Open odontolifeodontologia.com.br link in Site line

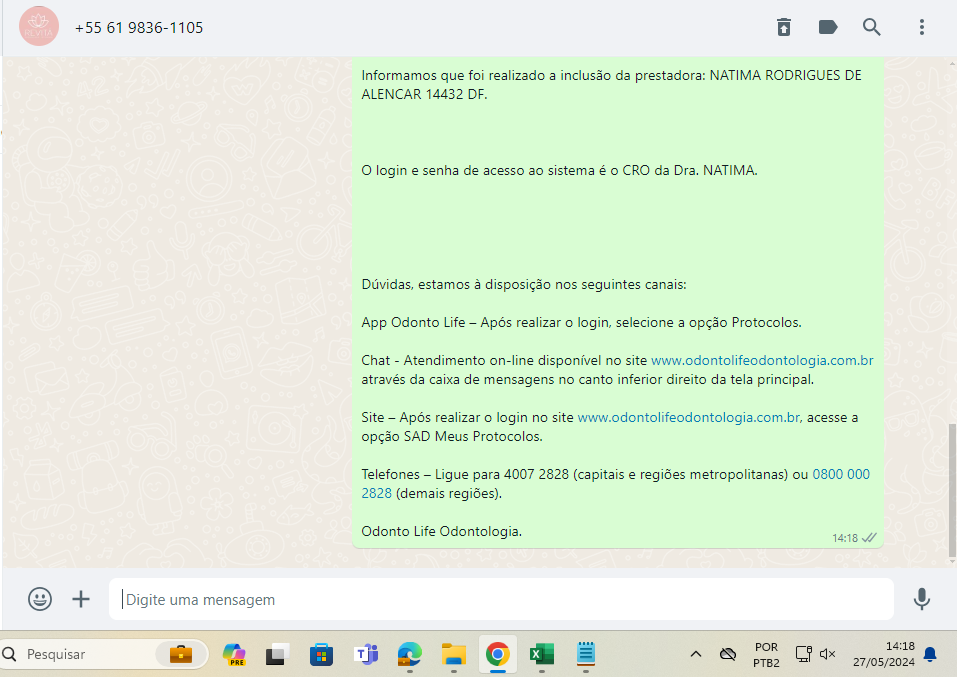tap(689, 418)
